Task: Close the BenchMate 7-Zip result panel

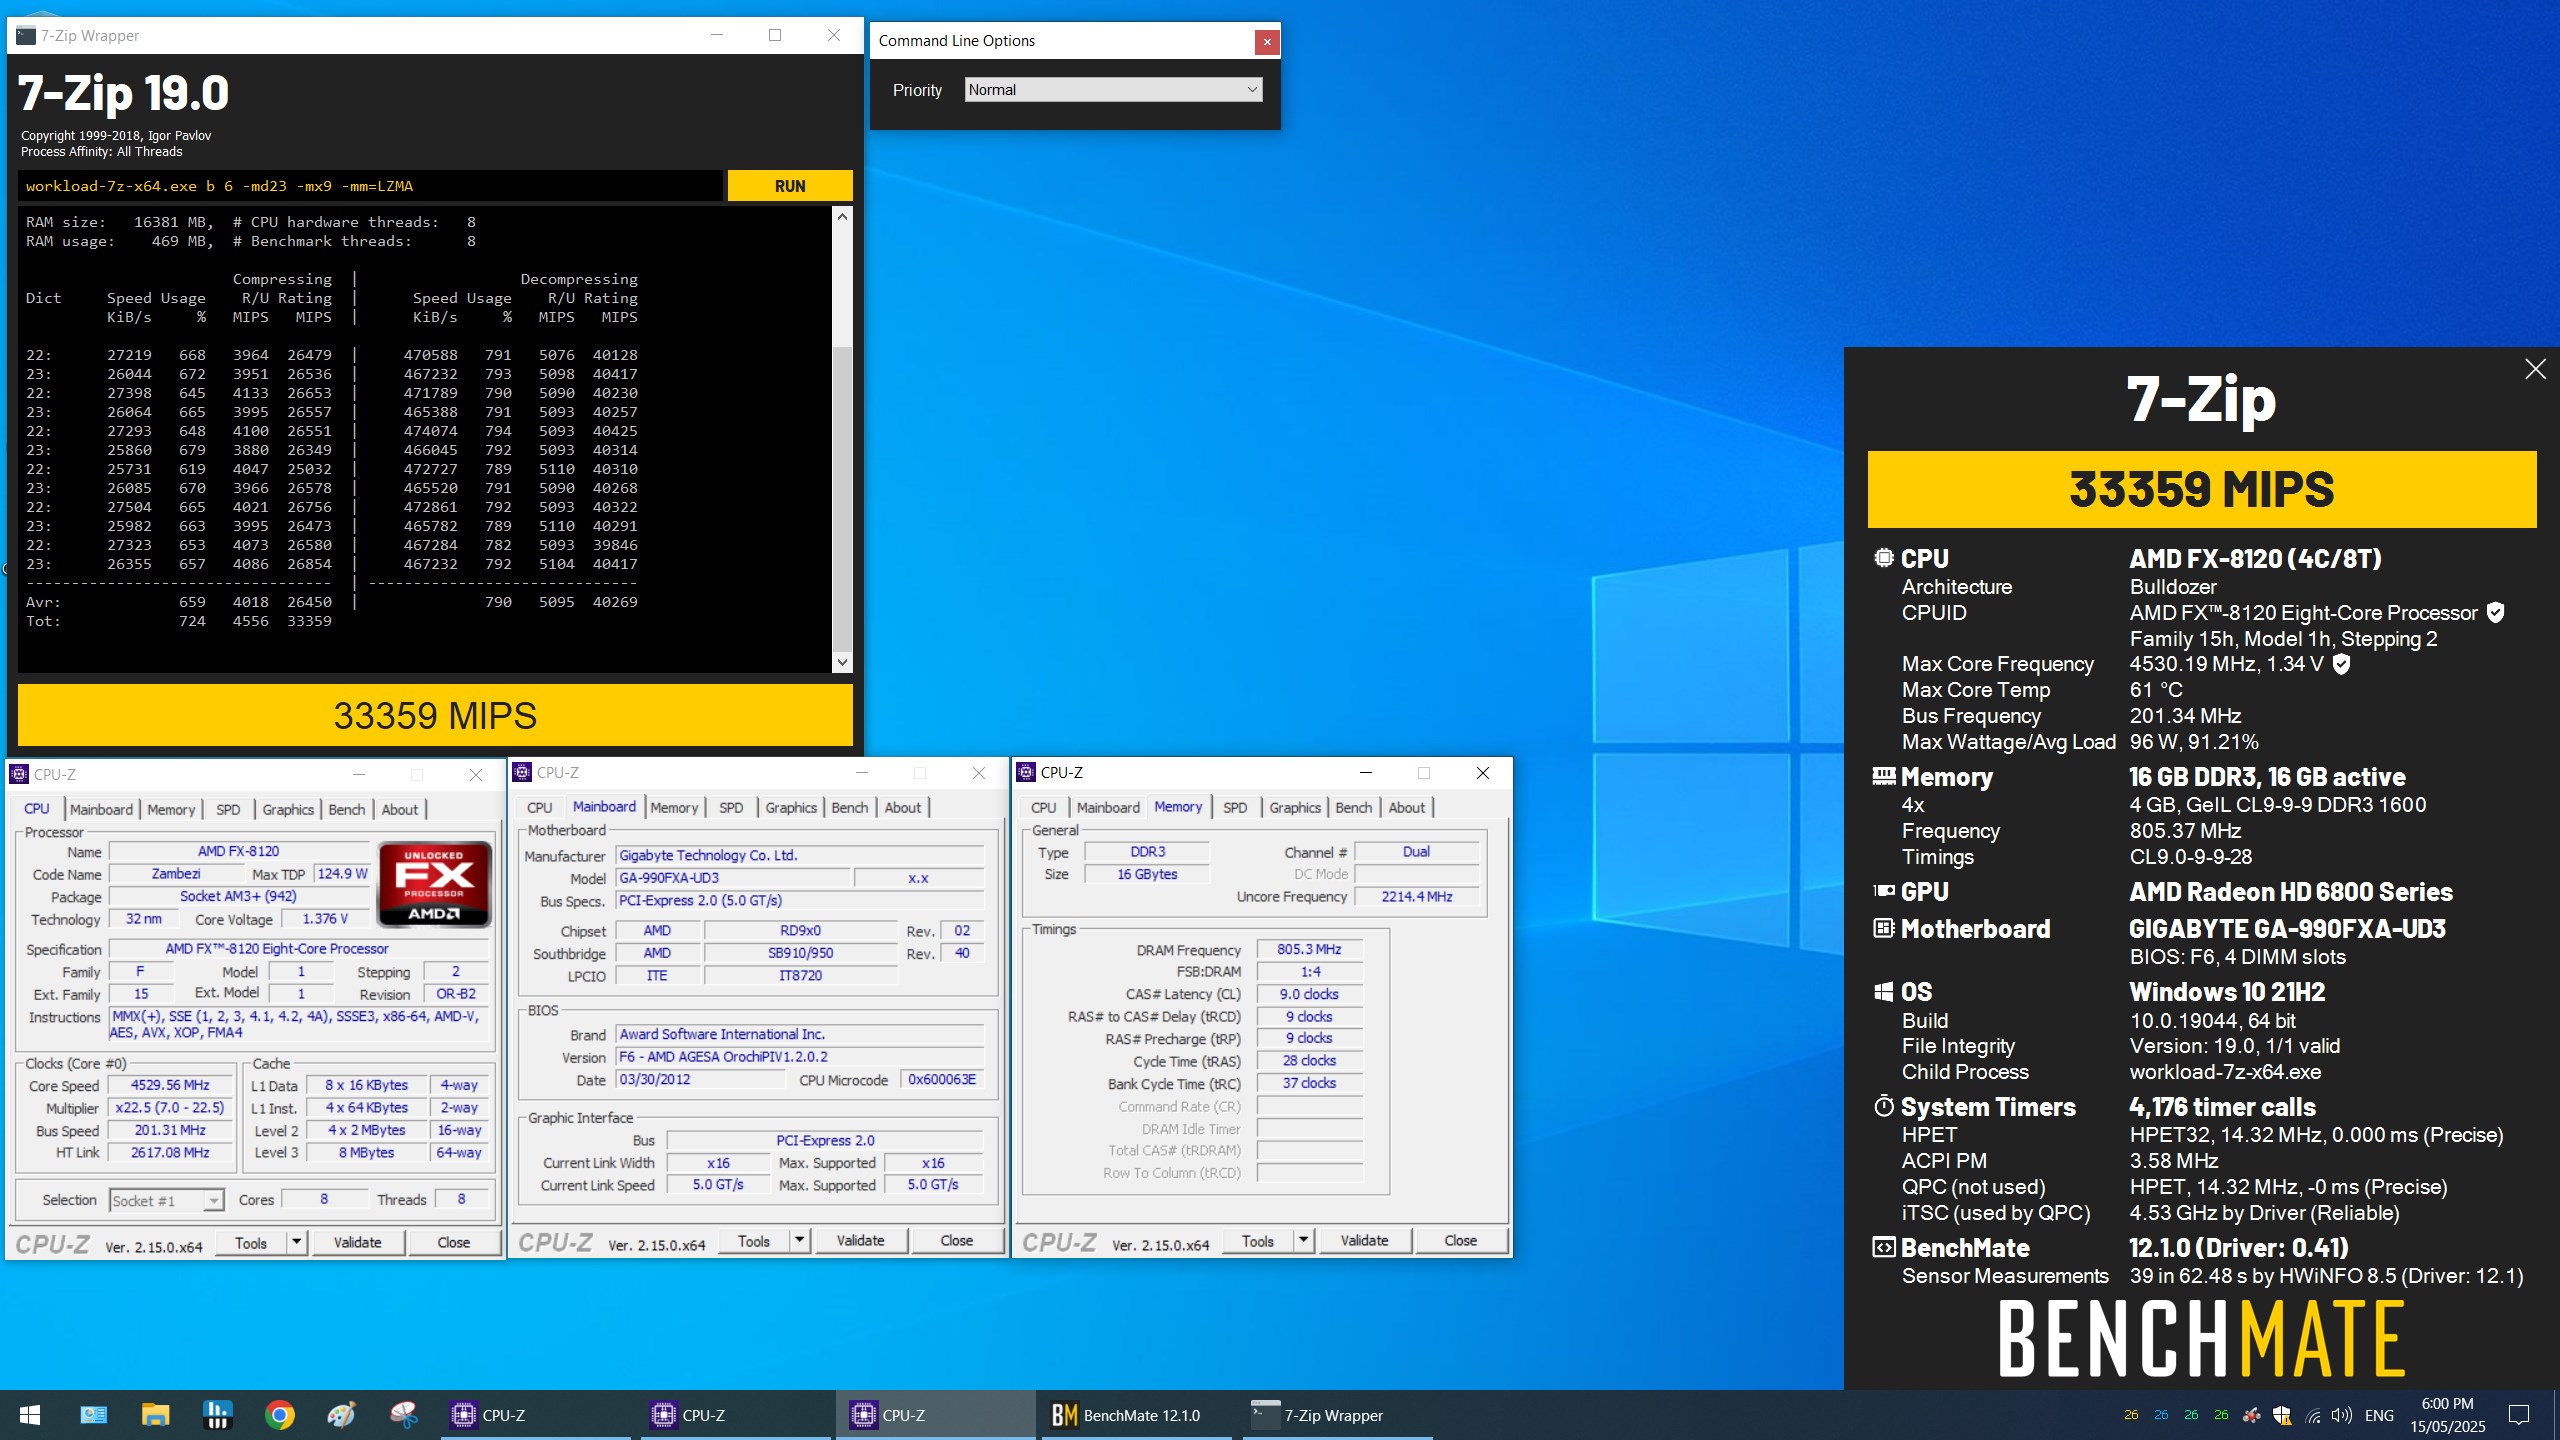Action: 2535,369
